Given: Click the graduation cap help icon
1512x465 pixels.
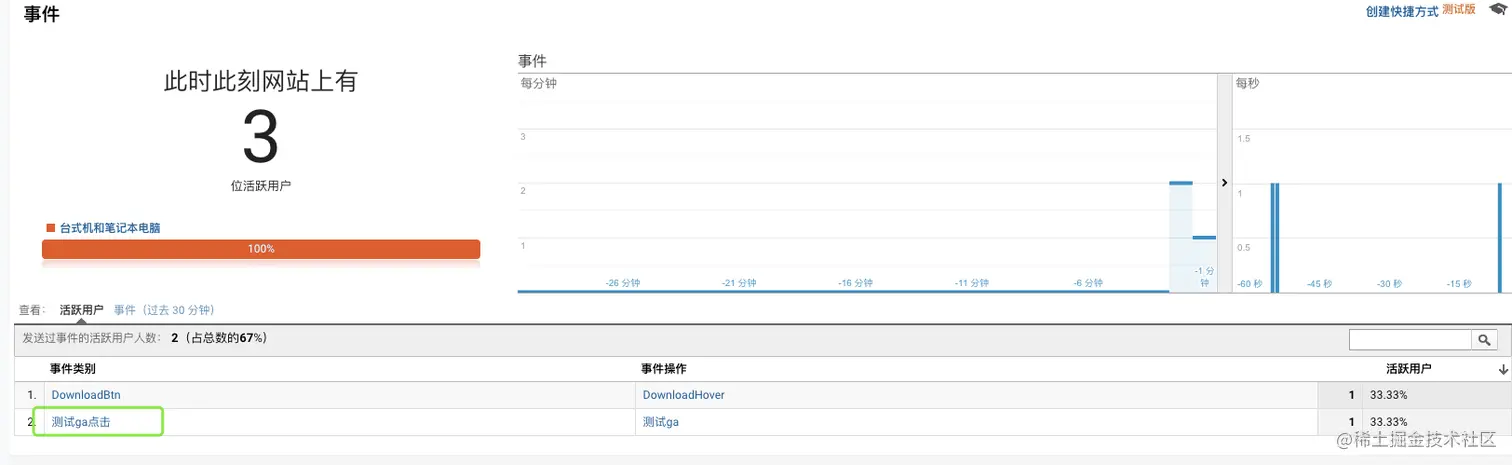Looking at the screenshot, I should pos(1497,9).
